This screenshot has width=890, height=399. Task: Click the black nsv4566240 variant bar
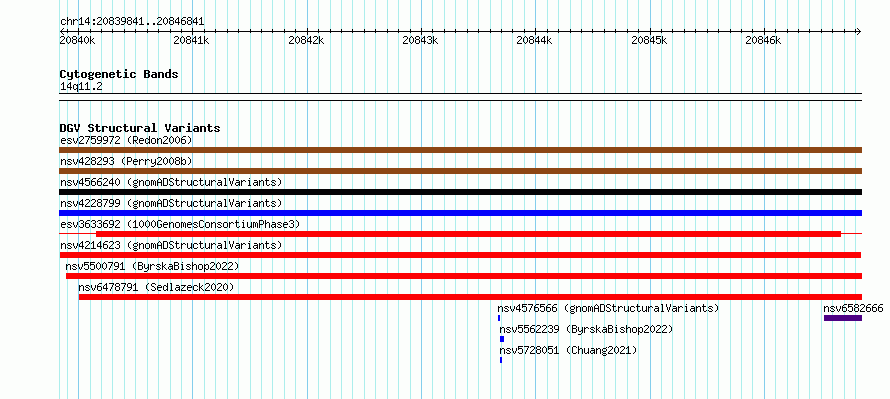460,192
